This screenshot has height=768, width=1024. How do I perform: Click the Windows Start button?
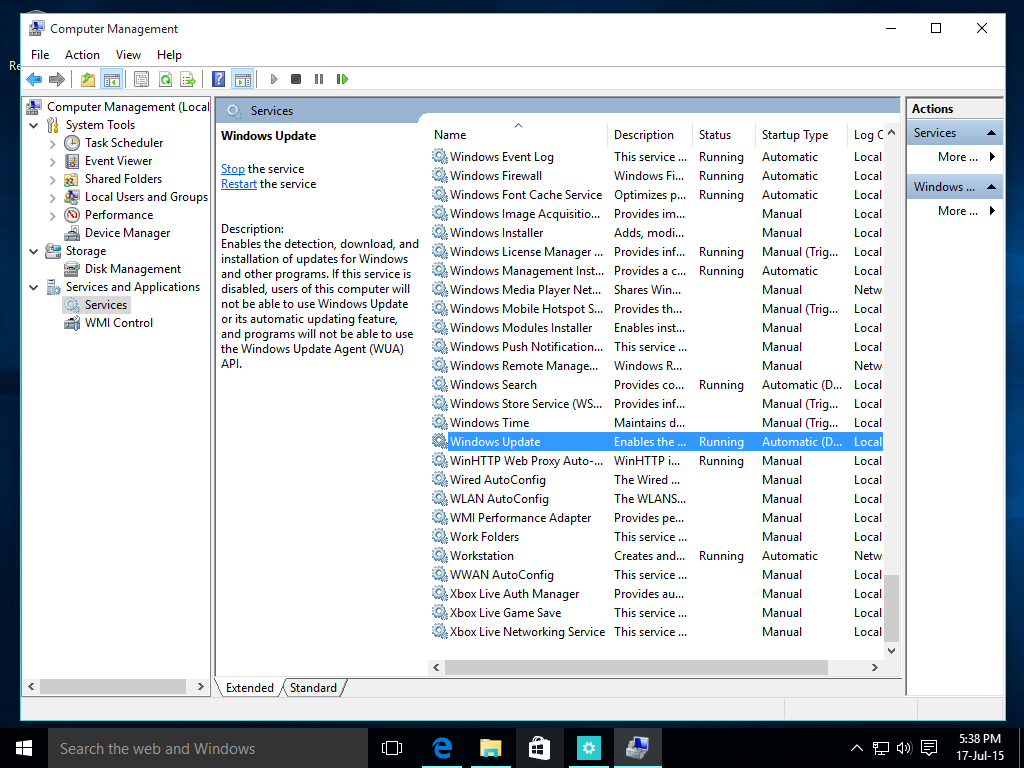point(24,748)
